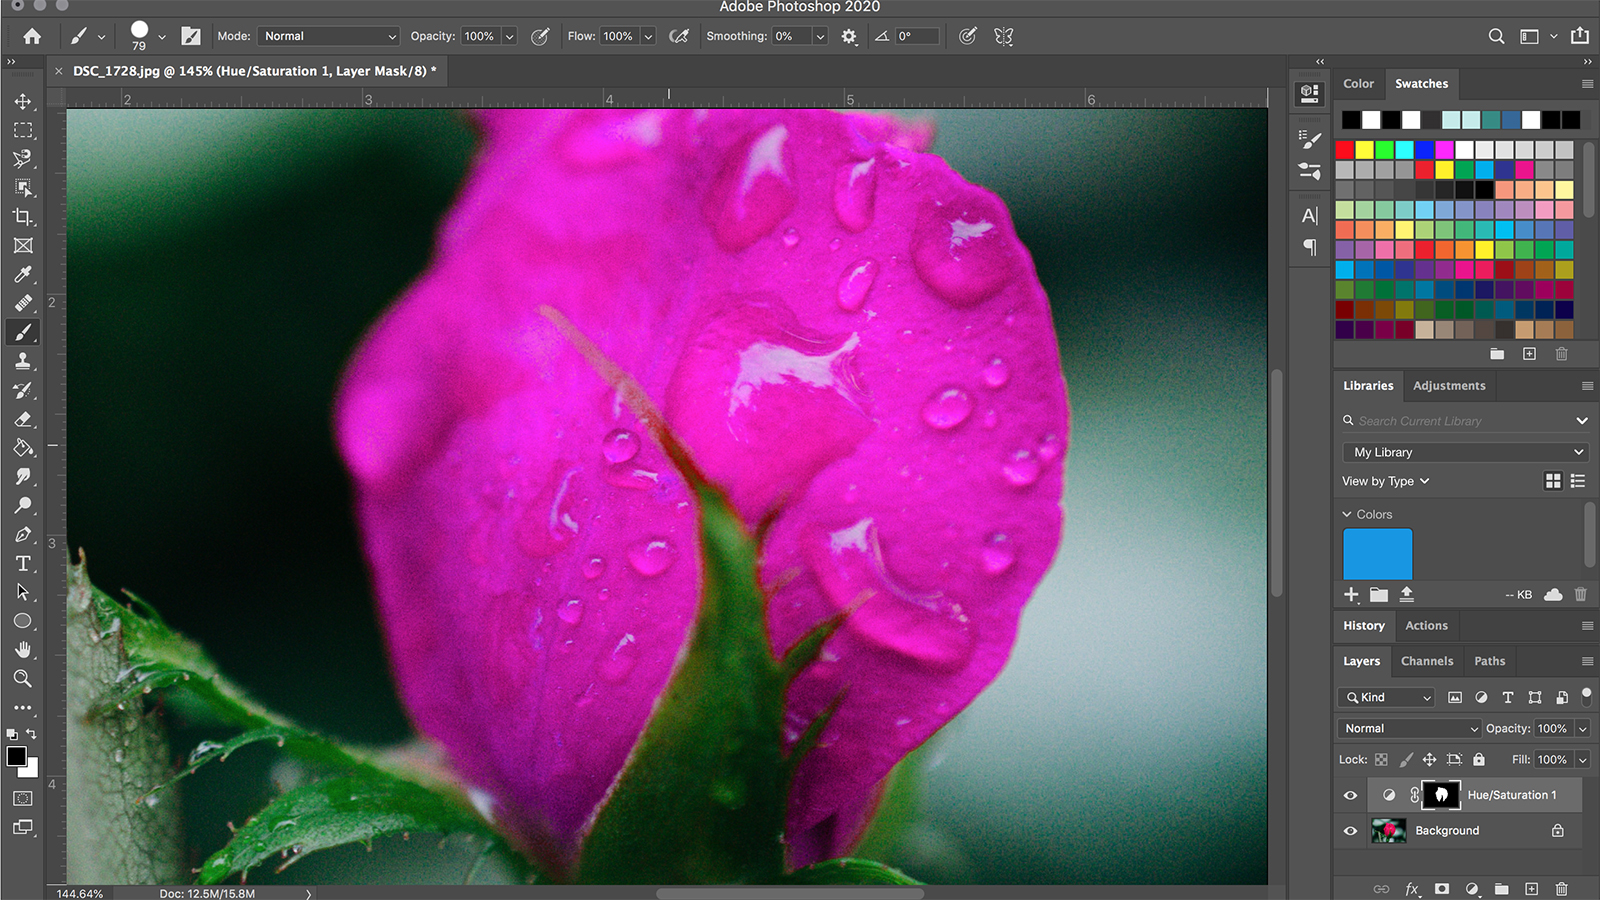This screenshot has width=1600, height=900.
Task: Select the Zoom tool
Action: [x=22, y=679]
